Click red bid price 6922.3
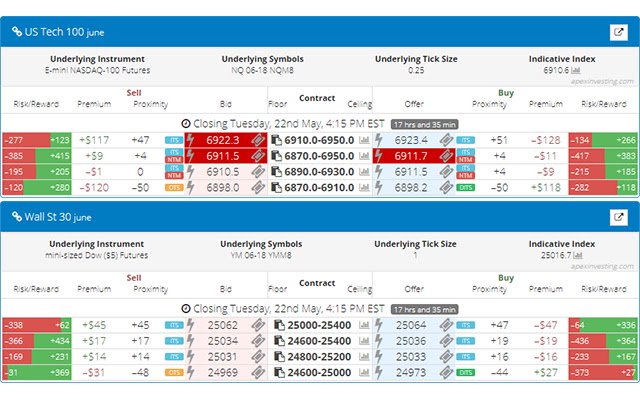640x400 pixels. click(222, 140)
